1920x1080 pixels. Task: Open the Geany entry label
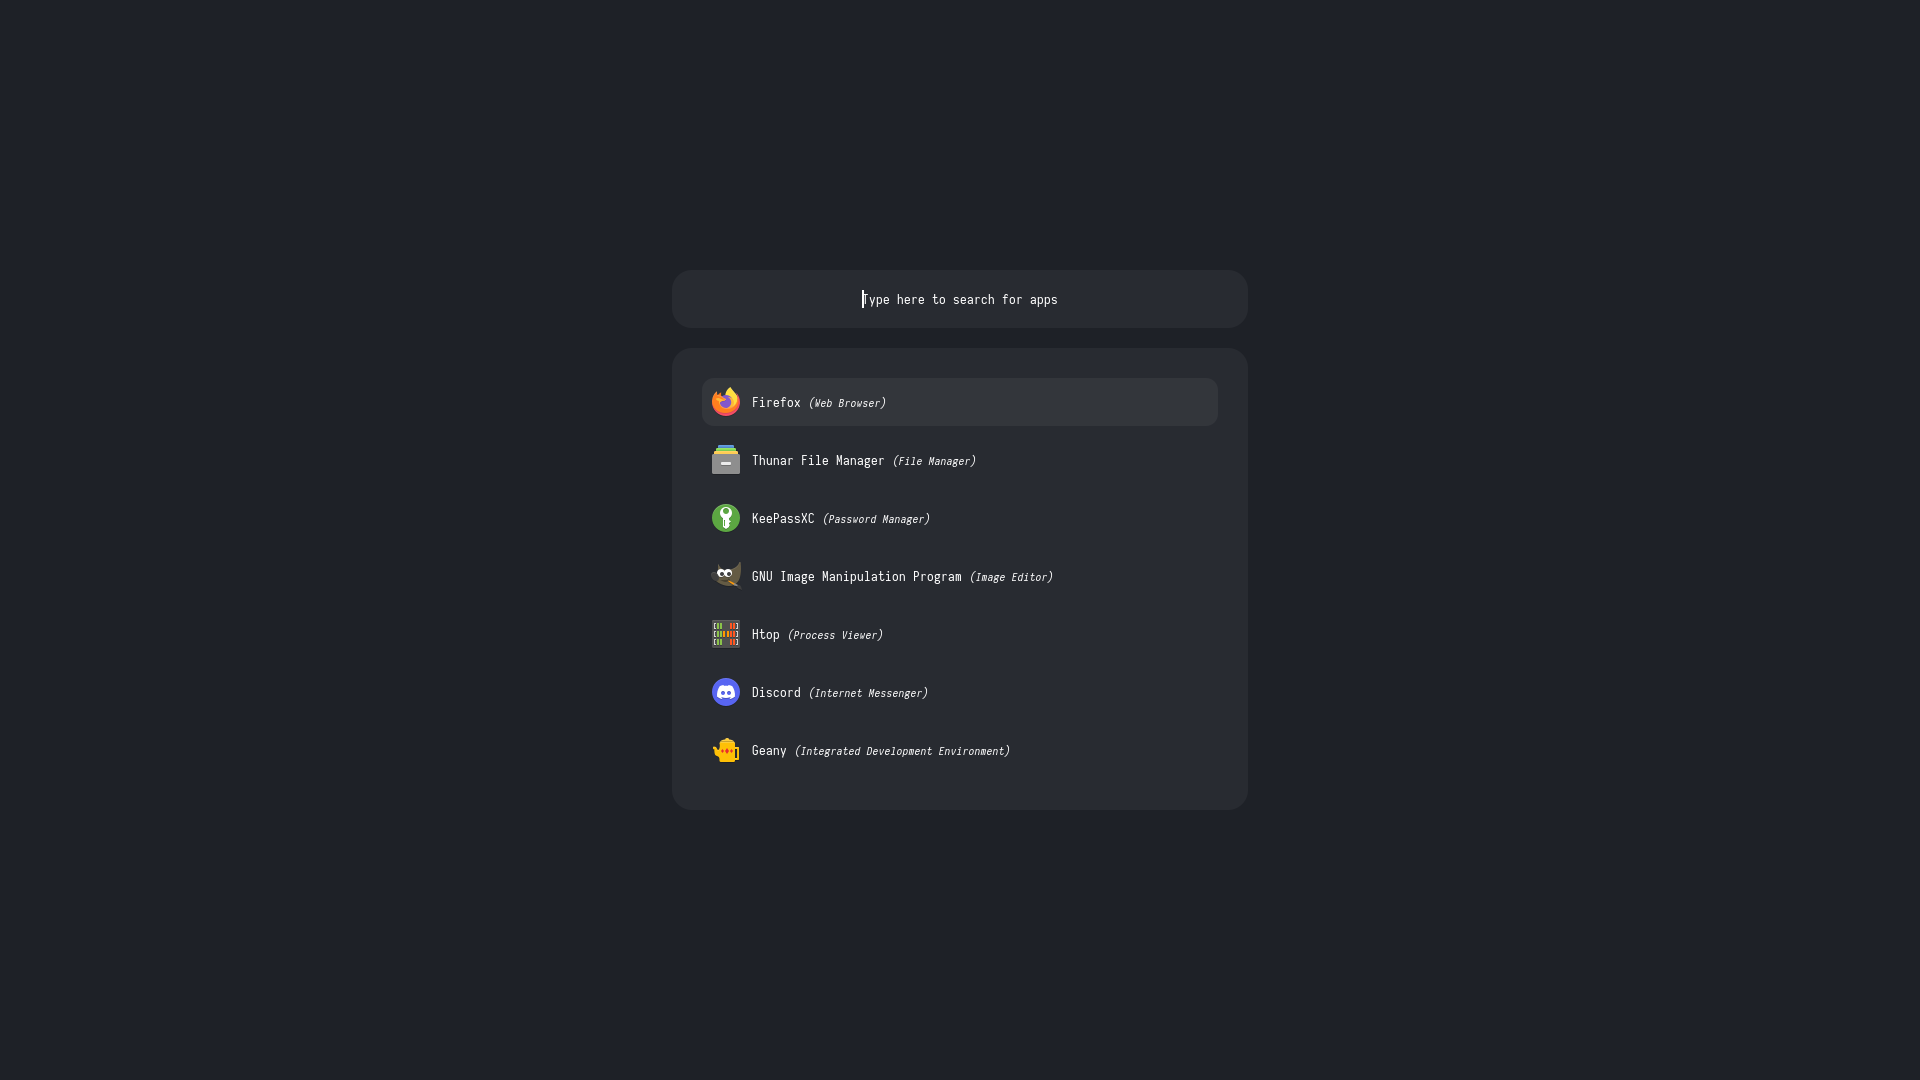click(769, 751)
